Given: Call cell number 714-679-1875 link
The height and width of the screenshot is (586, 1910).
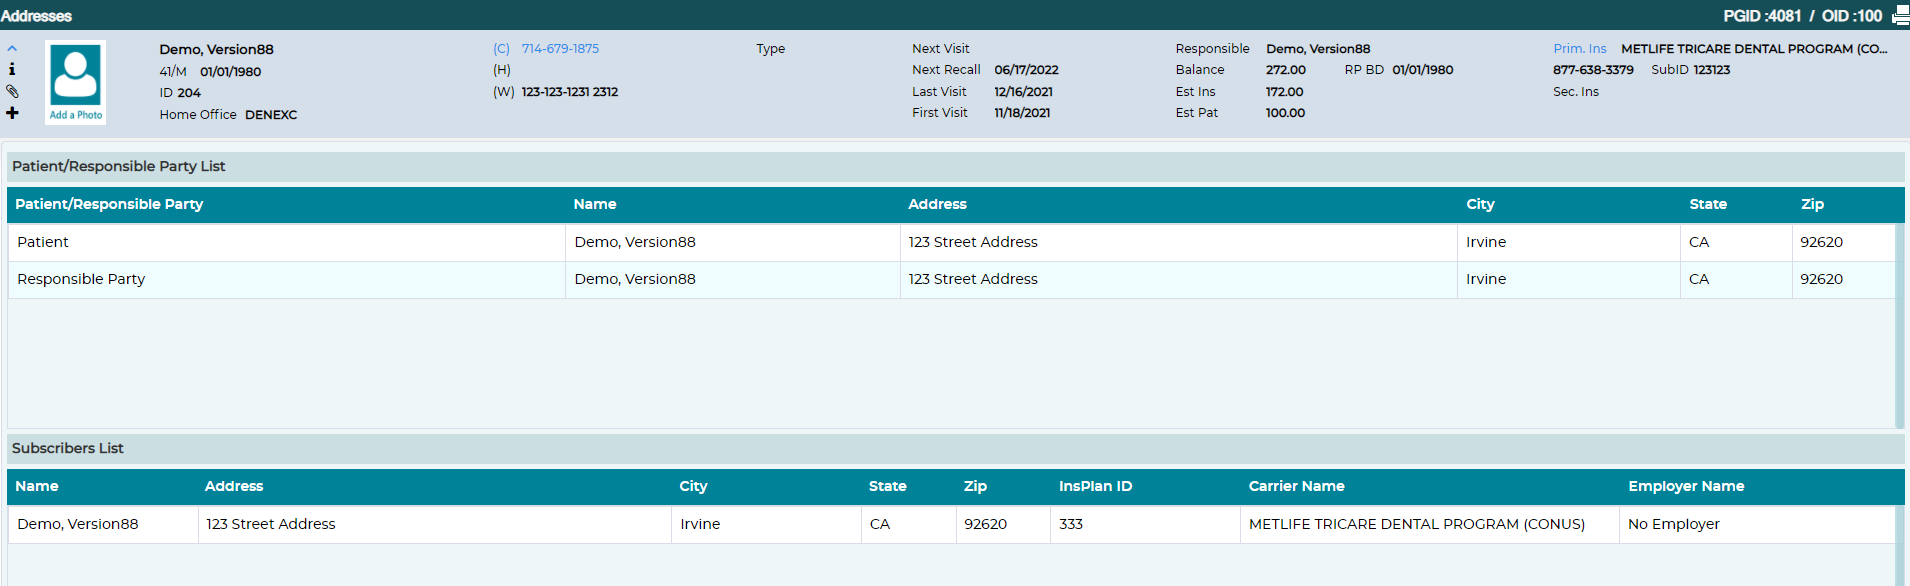Looking at the screenshot, I should tap(560, 48).
